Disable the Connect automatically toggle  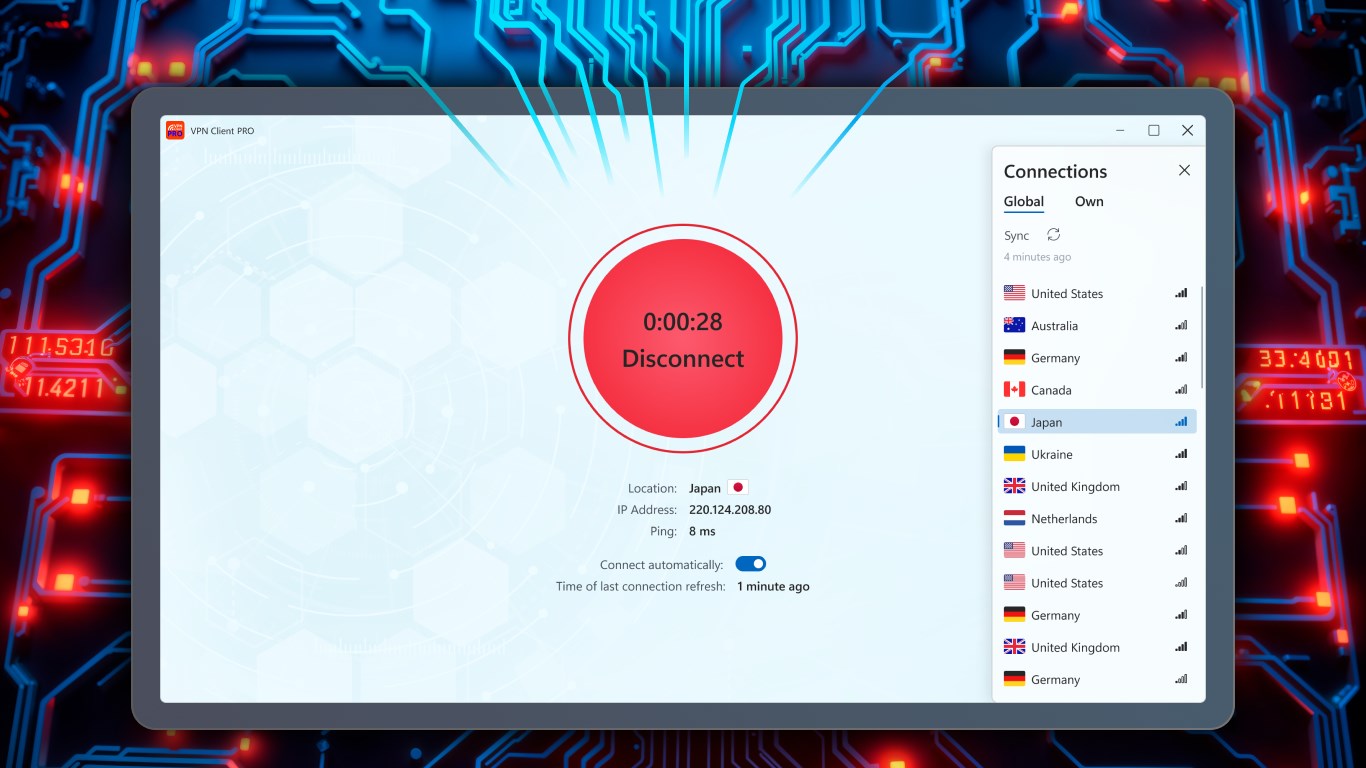(x=750, y=563)
